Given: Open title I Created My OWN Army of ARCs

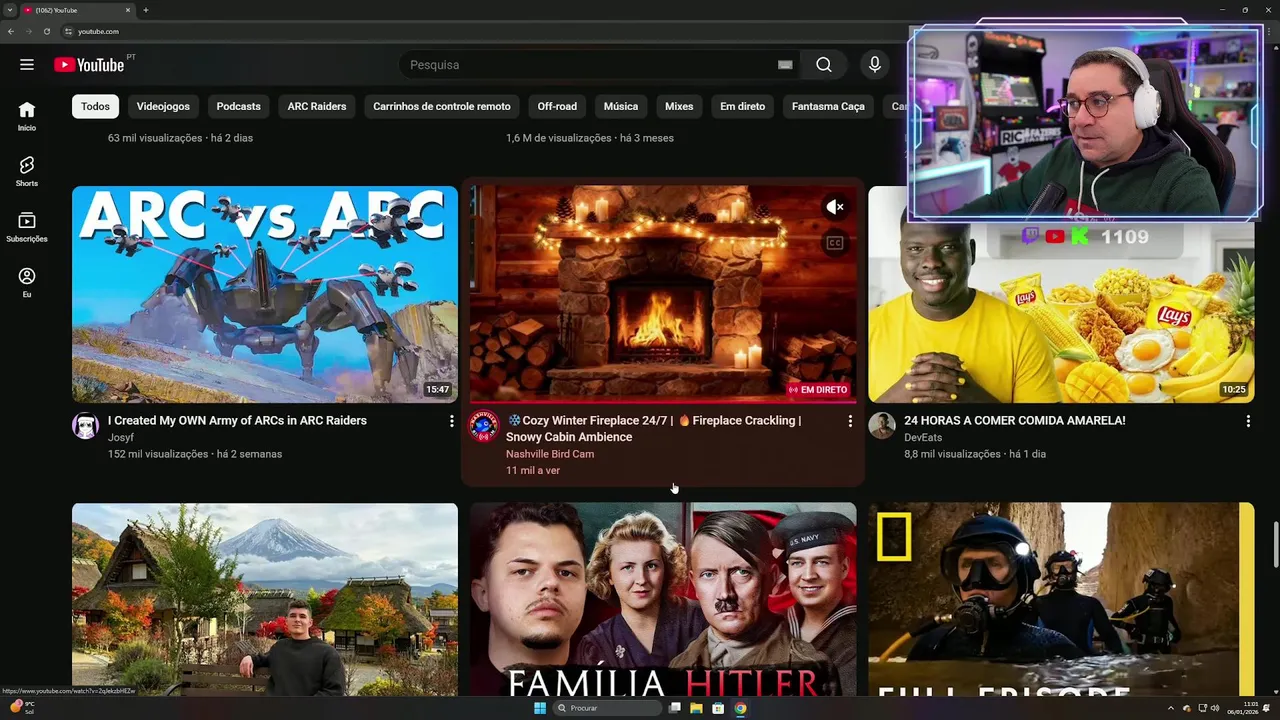Looking at the screenshot, I should (x=237, y=421).
